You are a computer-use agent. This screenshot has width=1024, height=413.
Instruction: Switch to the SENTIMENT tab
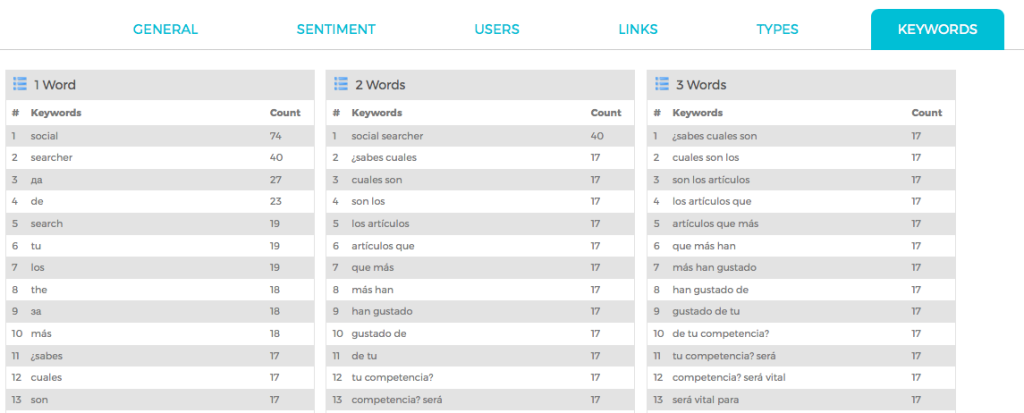[x=336, y=29]
